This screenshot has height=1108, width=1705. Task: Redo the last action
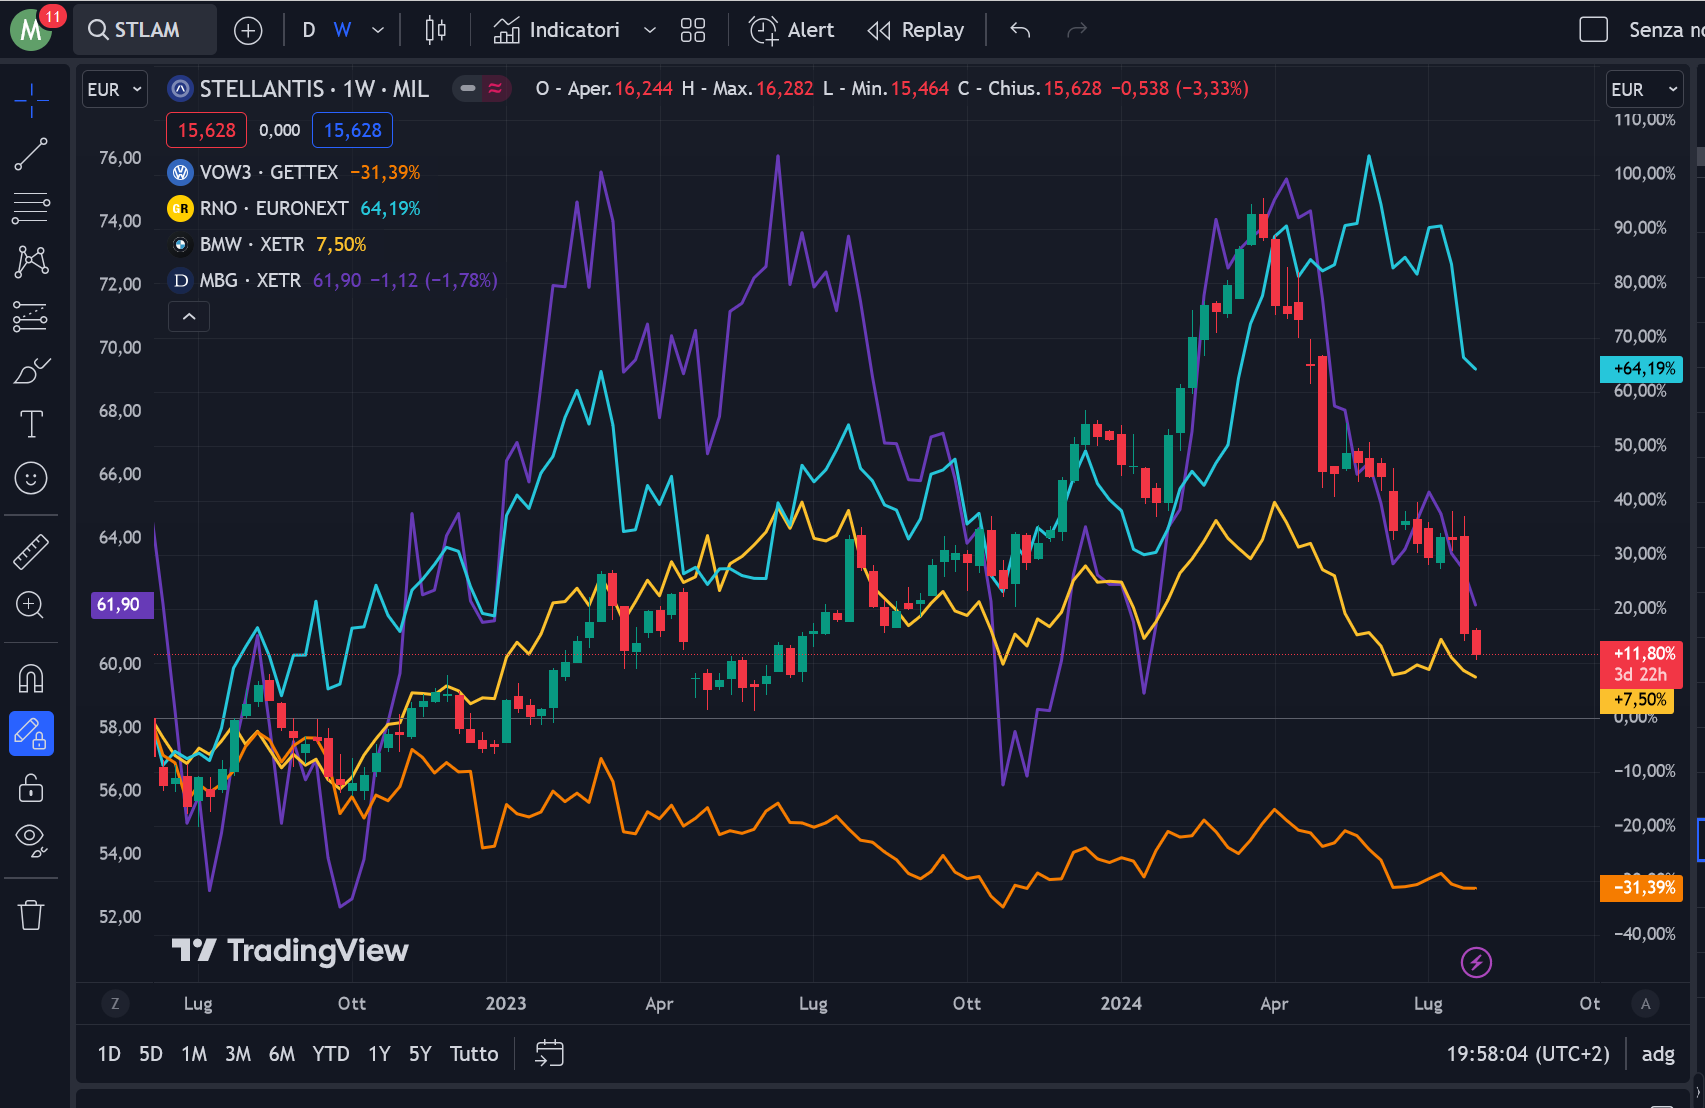coord(1077,30)
